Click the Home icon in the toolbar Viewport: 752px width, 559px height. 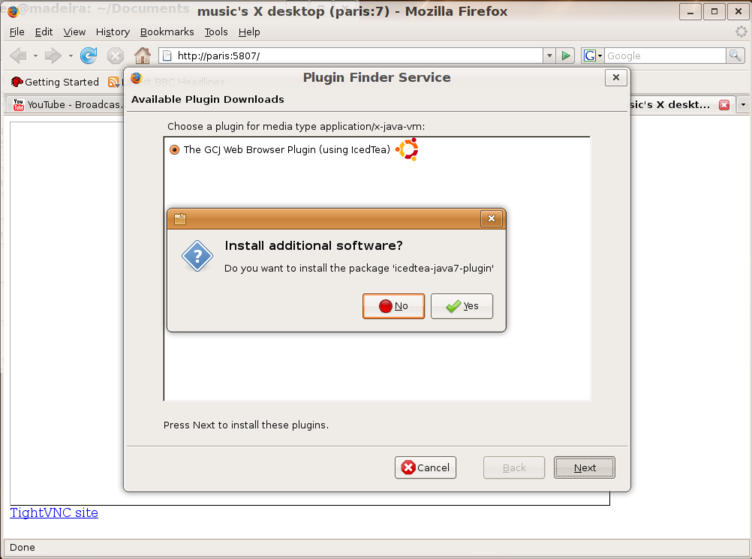[142, 56]
